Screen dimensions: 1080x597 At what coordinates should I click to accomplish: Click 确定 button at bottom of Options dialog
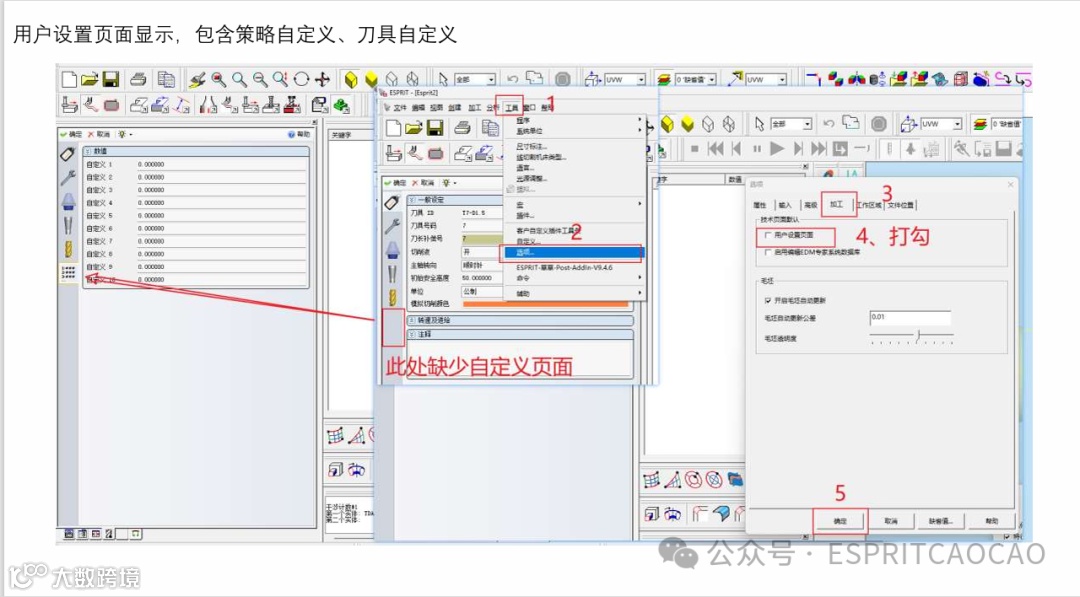(840, 521)
